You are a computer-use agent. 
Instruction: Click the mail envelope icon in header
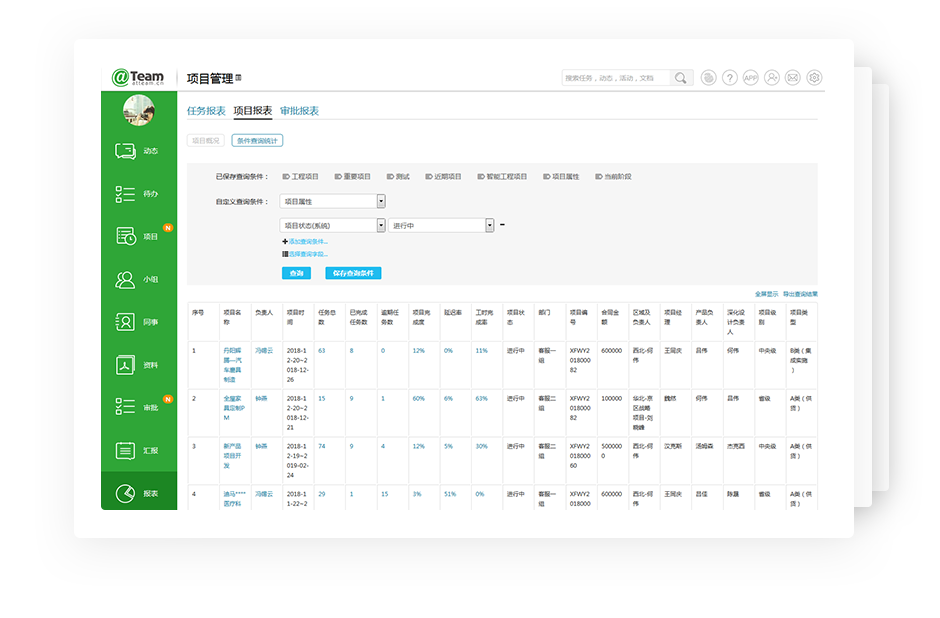(792, 78)
